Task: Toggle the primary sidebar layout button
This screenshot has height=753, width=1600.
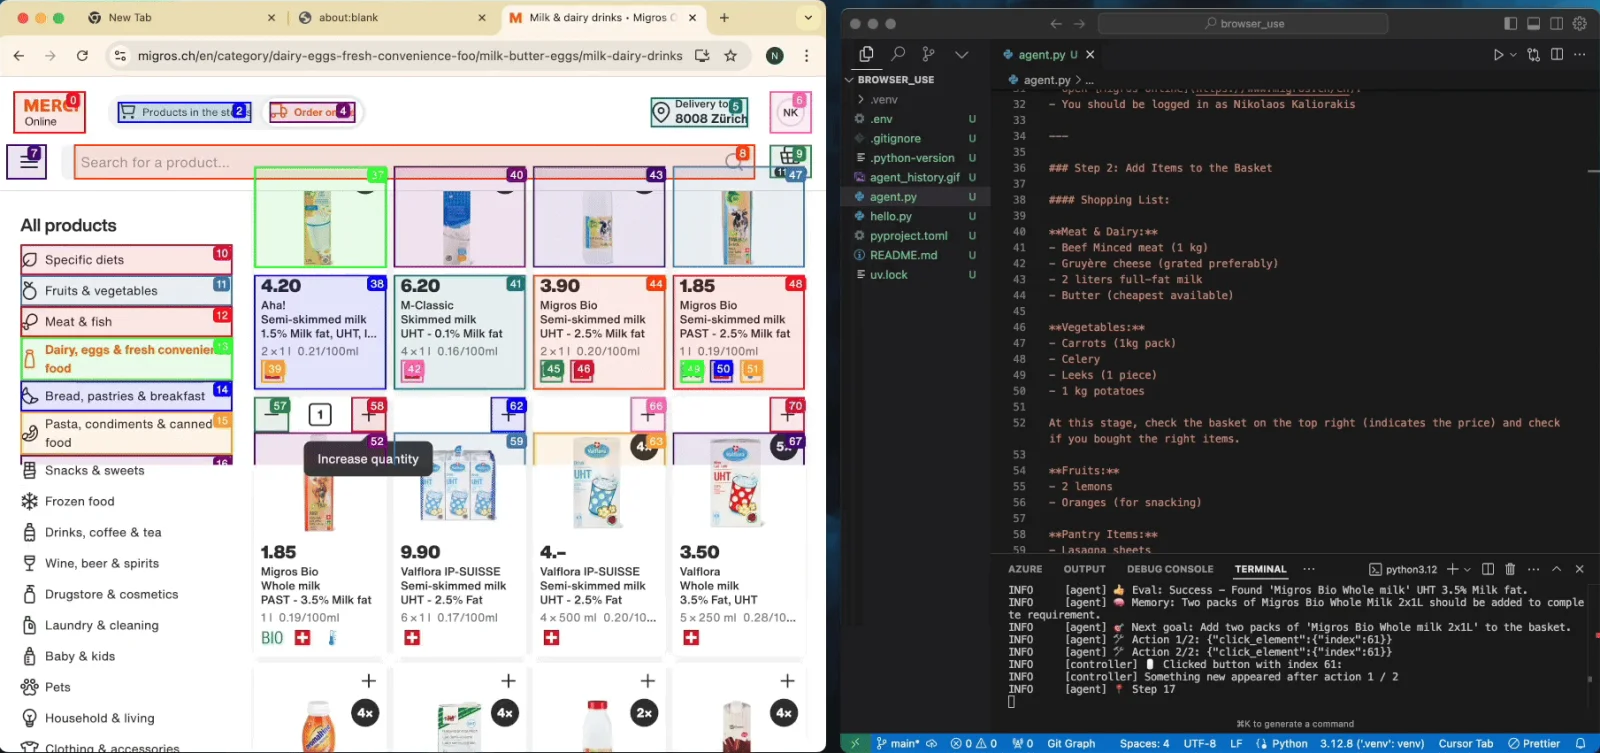Action: point(1510,23)
